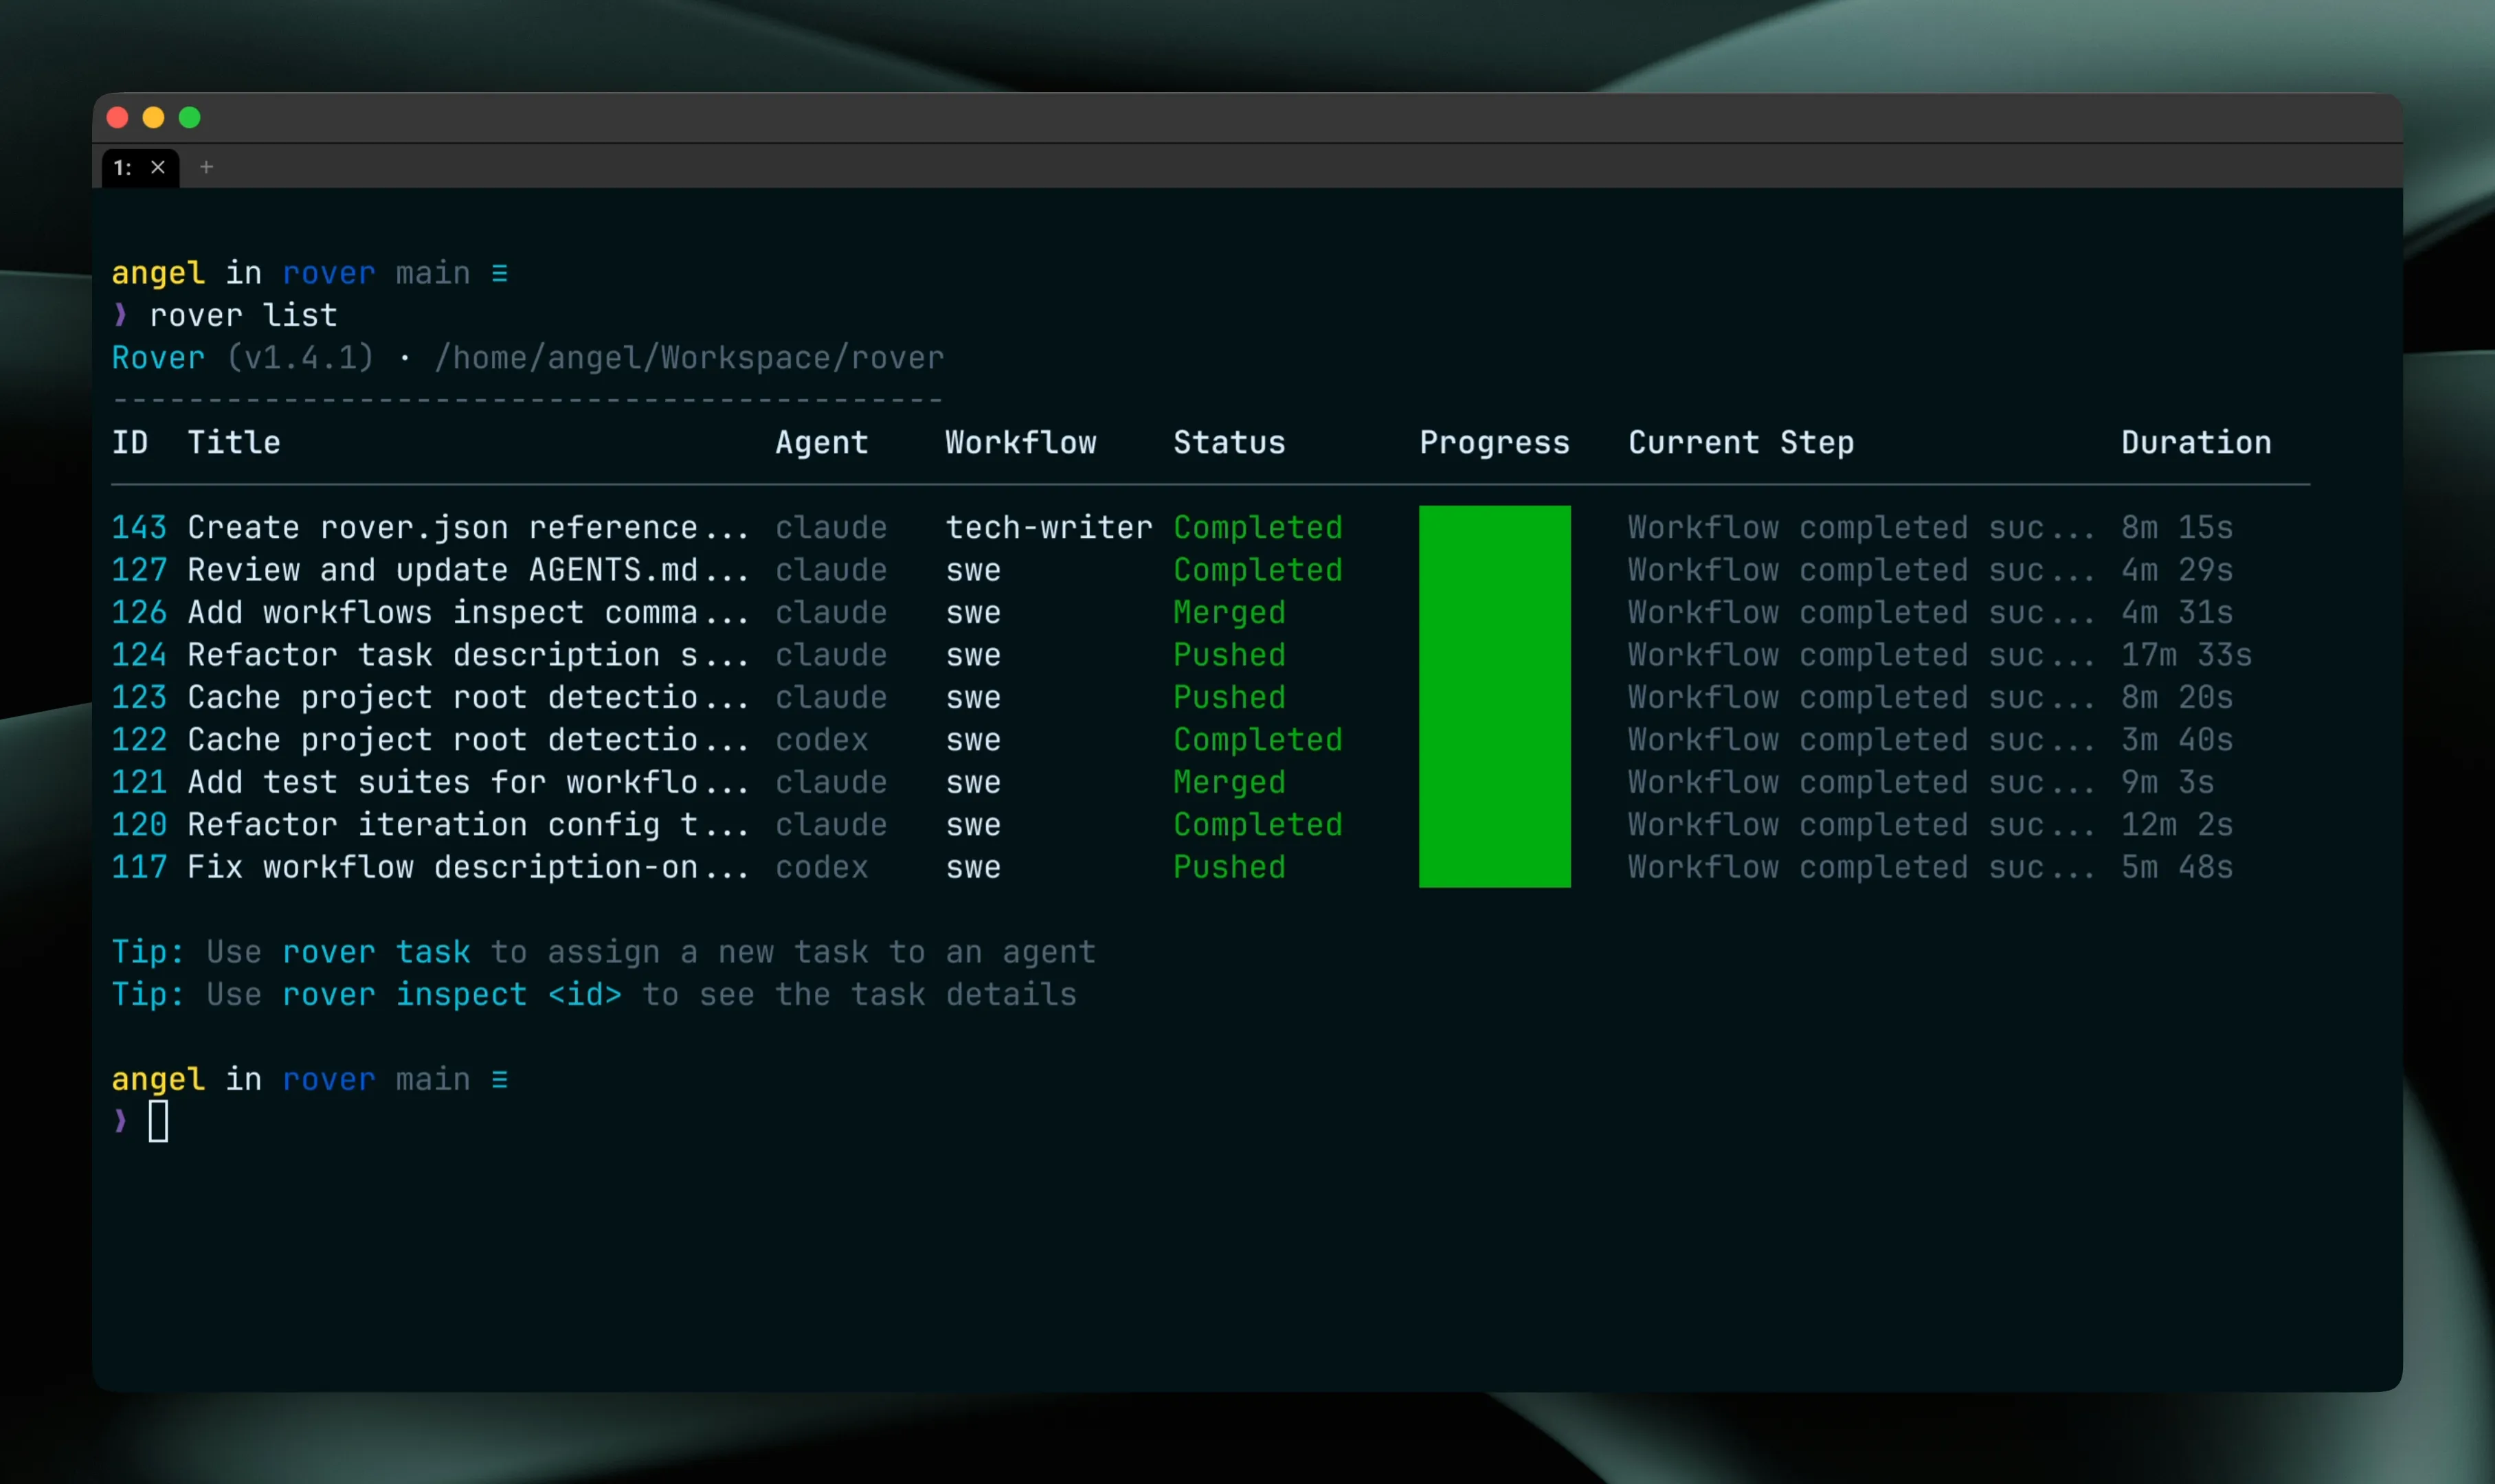Open a new terminal tab with the plus icon
The image size is (2495, 1484).
click(207, 167)
